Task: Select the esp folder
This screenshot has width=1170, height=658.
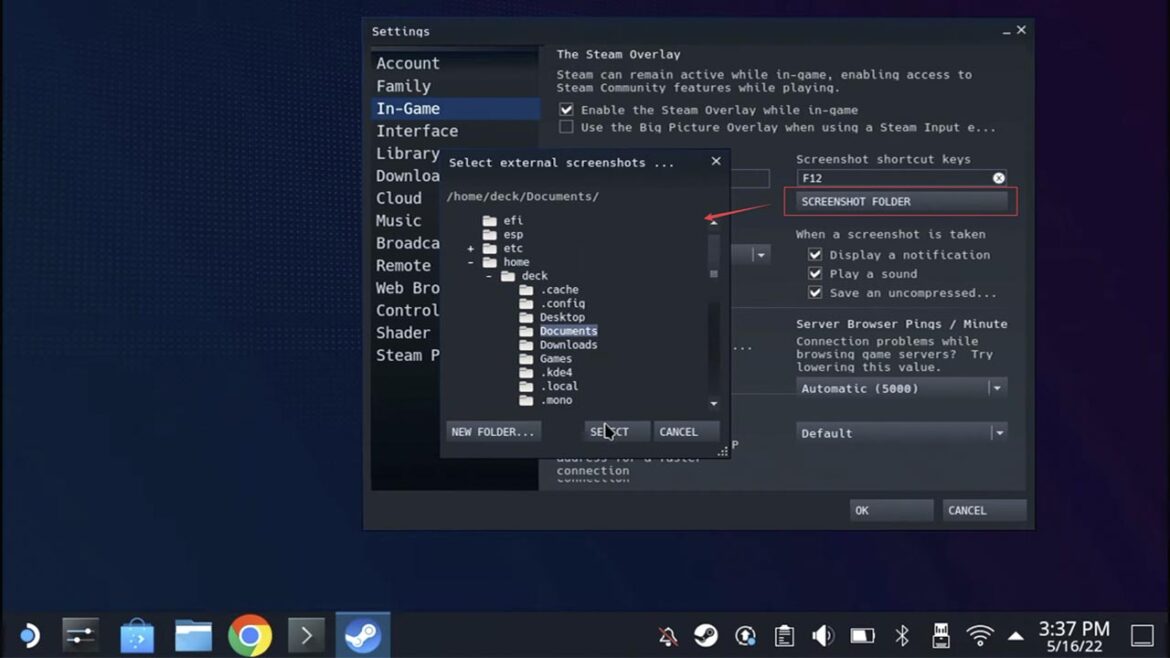Action: point(513,234)
